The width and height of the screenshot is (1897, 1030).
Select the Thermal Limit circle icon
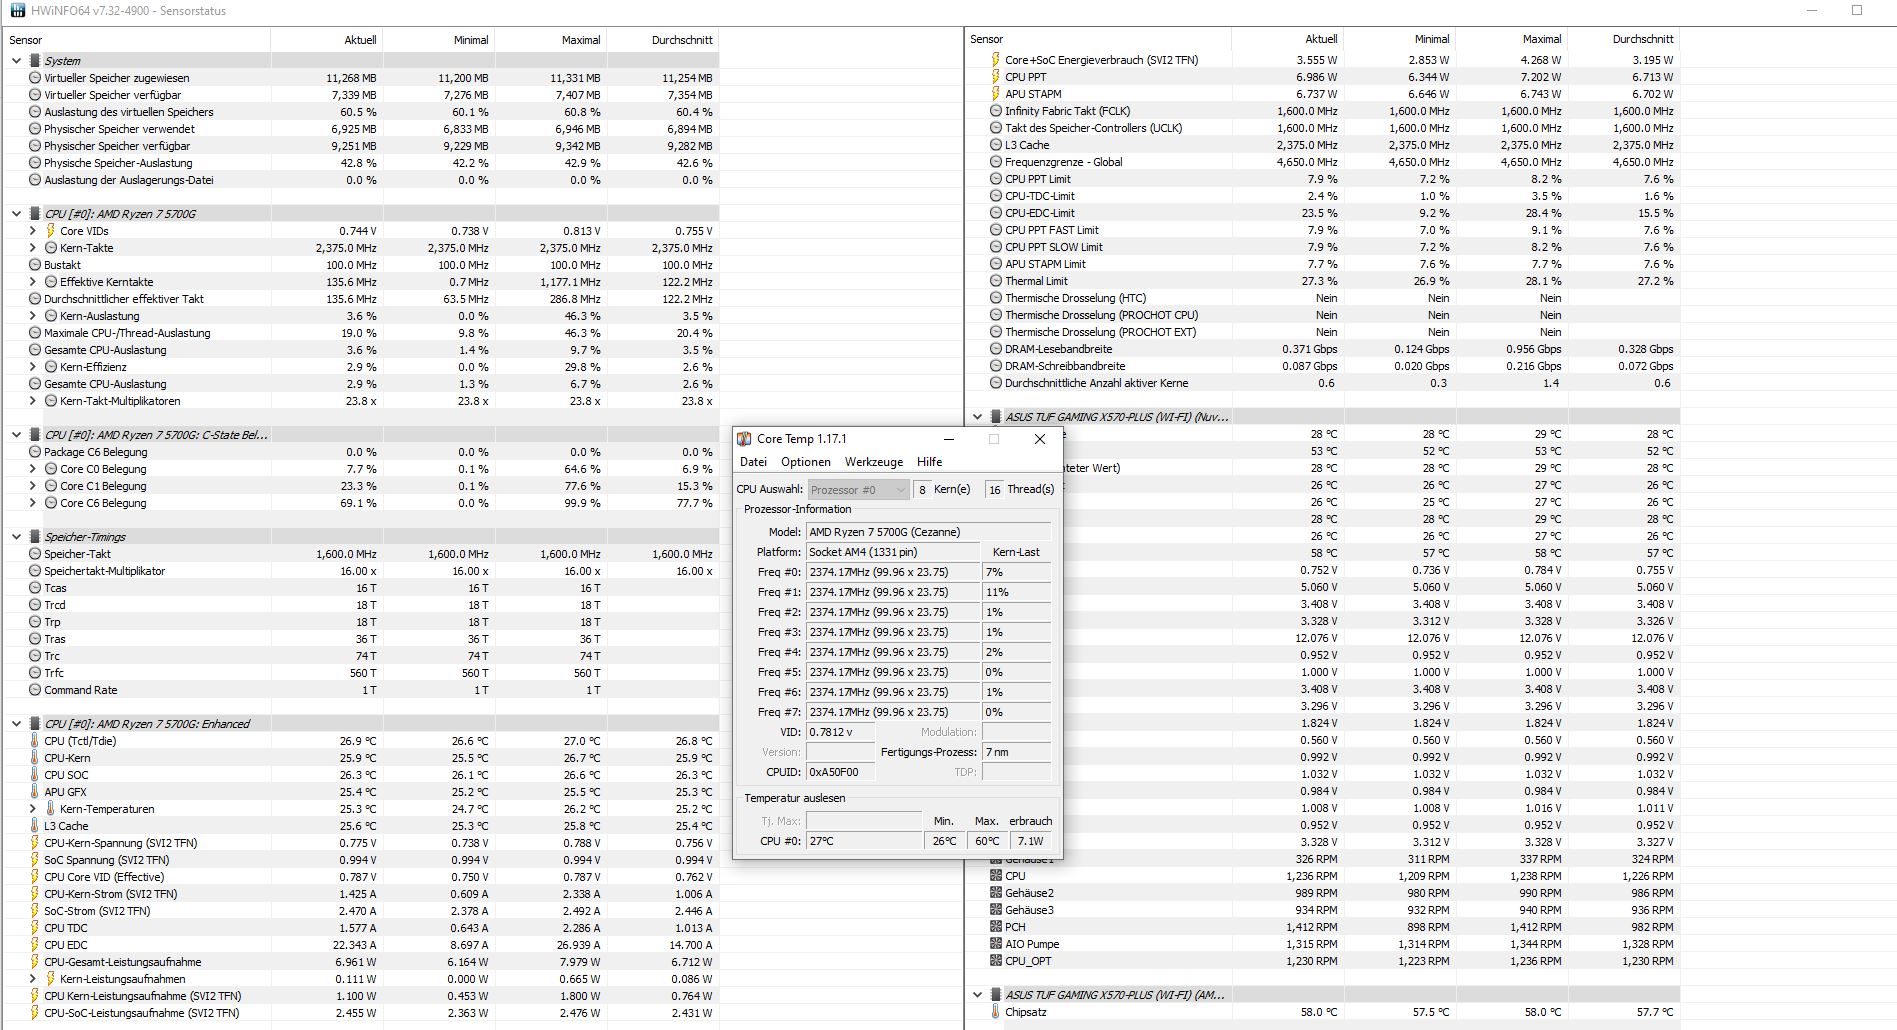tap(996, 281)
